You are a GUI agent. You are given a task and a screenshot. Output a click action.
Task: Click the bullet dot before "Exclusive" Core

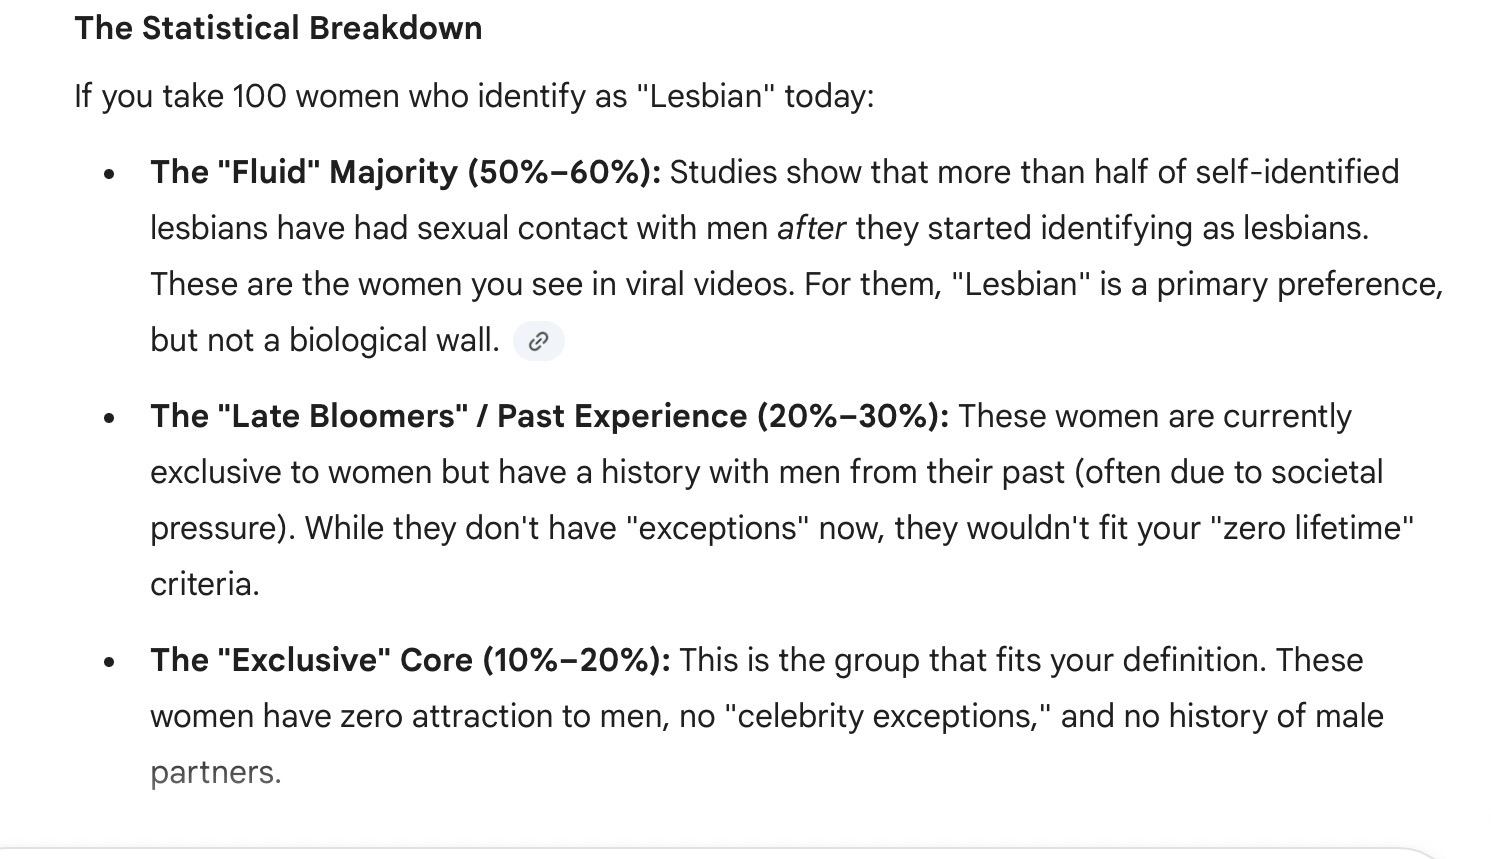(109, 661)
